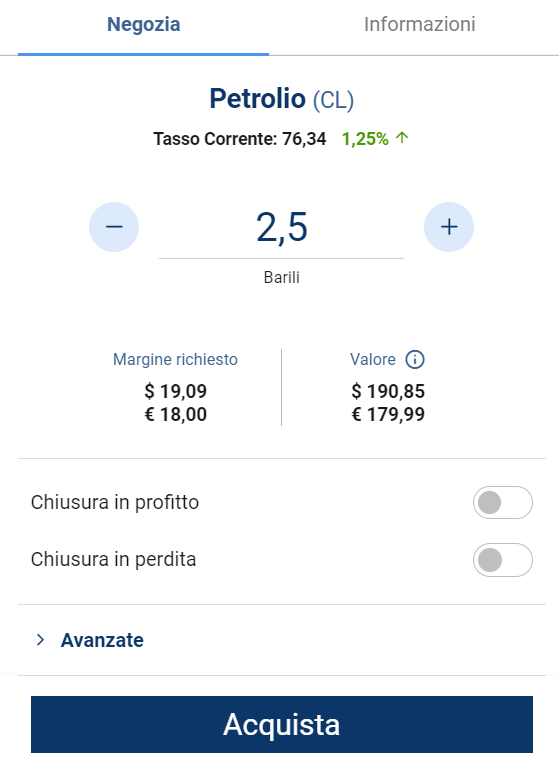This screenshot has width=559, height=765.
Task: Click the green up arrow indicator
Action: click(402, 138)
